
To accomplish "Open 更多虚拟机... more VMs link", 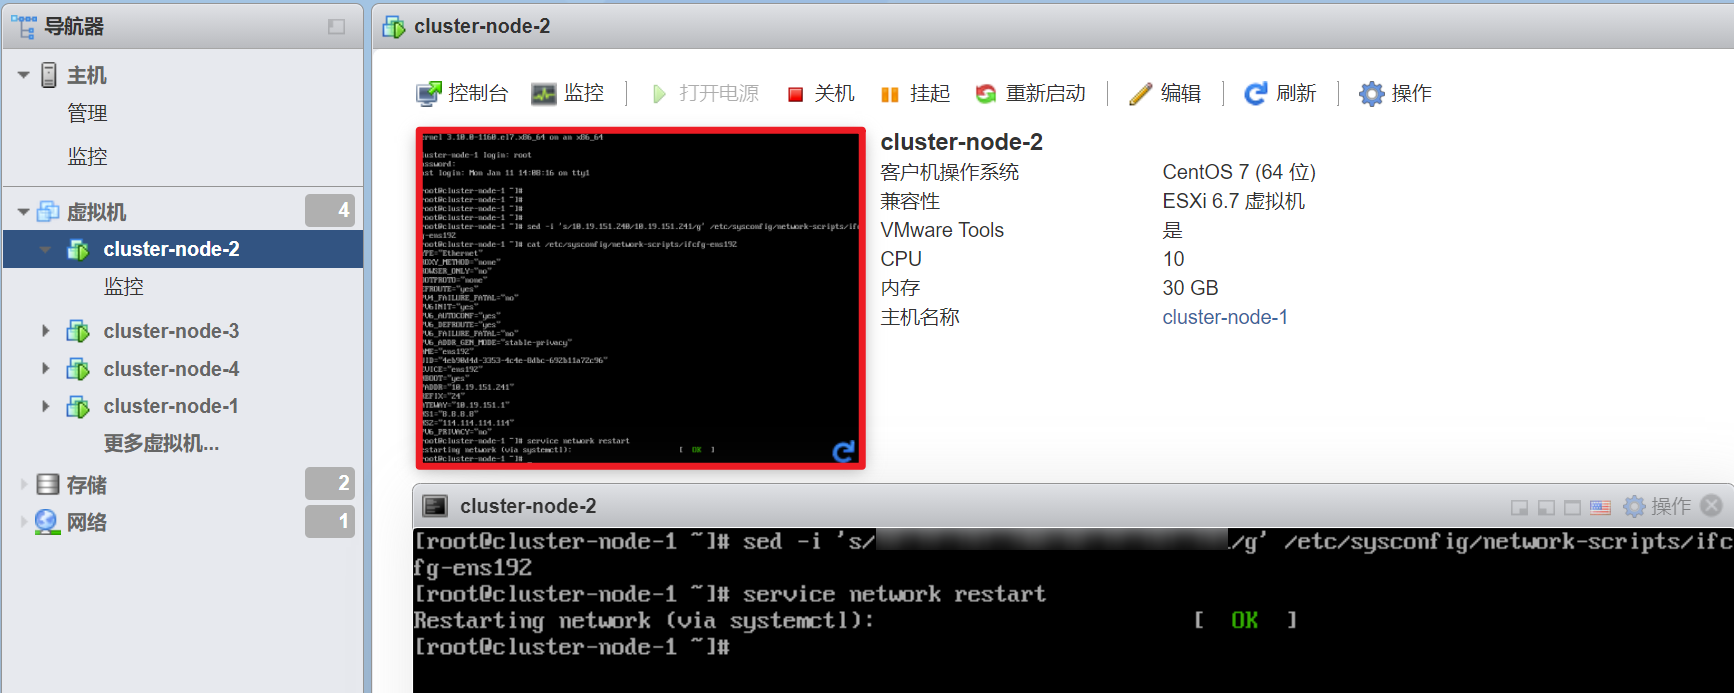I will coord(161,443).
